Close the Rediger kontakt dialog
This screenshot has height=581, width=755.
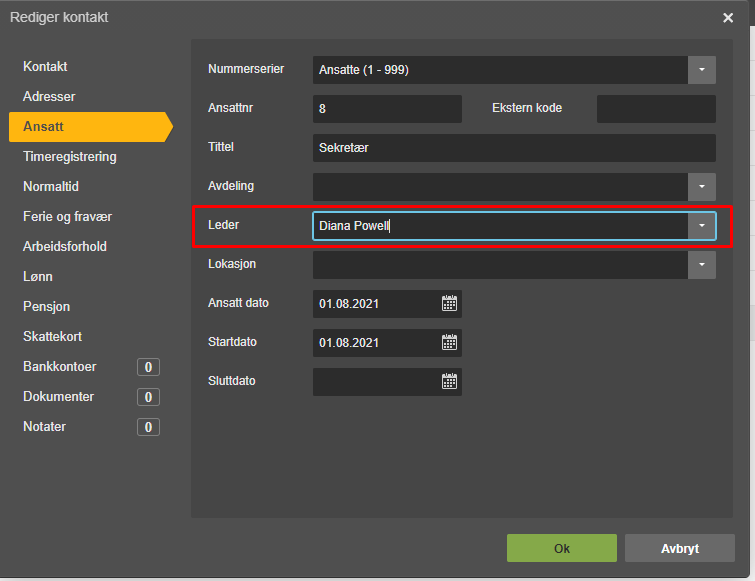[728, 18]
